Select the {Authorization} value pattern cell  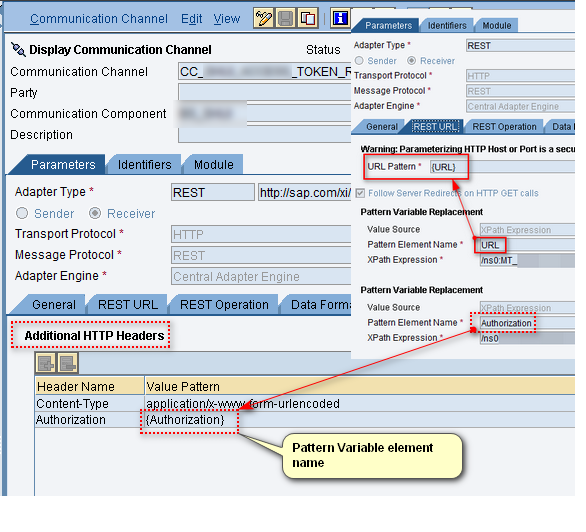pos(360,420)
